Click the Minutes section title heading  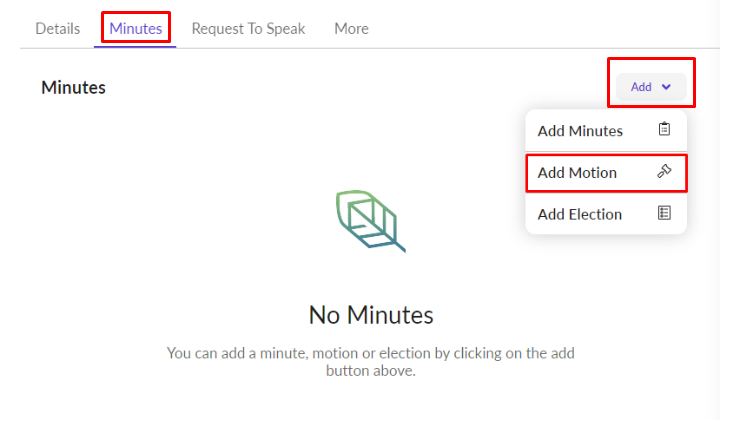click(x=73, y=87)
